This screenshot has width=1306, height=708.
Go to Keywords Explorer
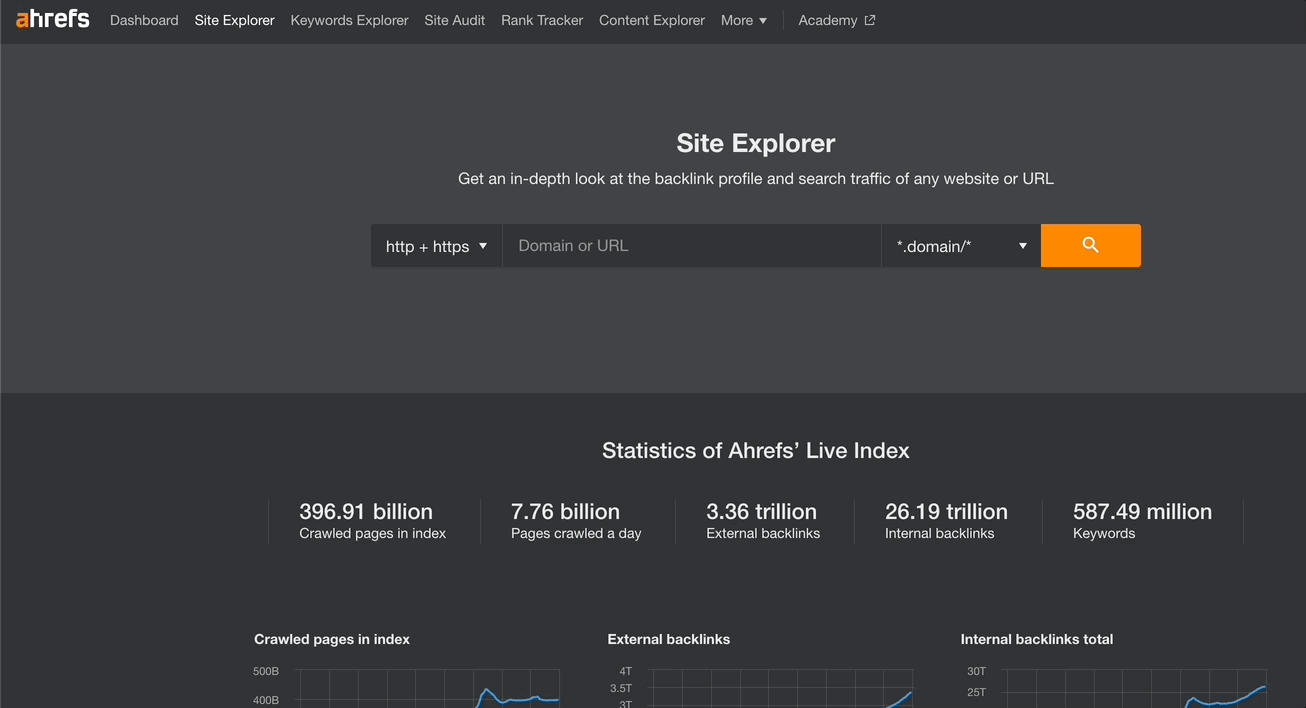pyautogui.click(x=349, y=20)
